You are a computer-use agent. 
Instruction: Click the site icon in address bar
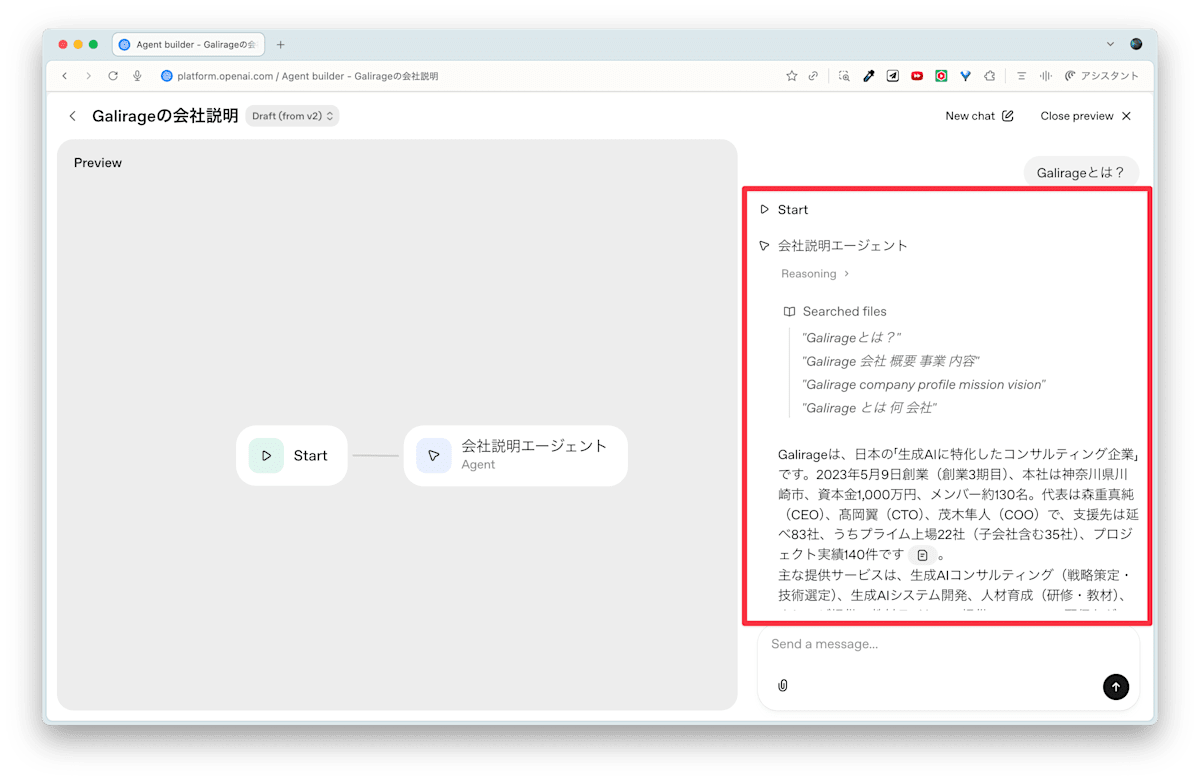tap(167, 76)
